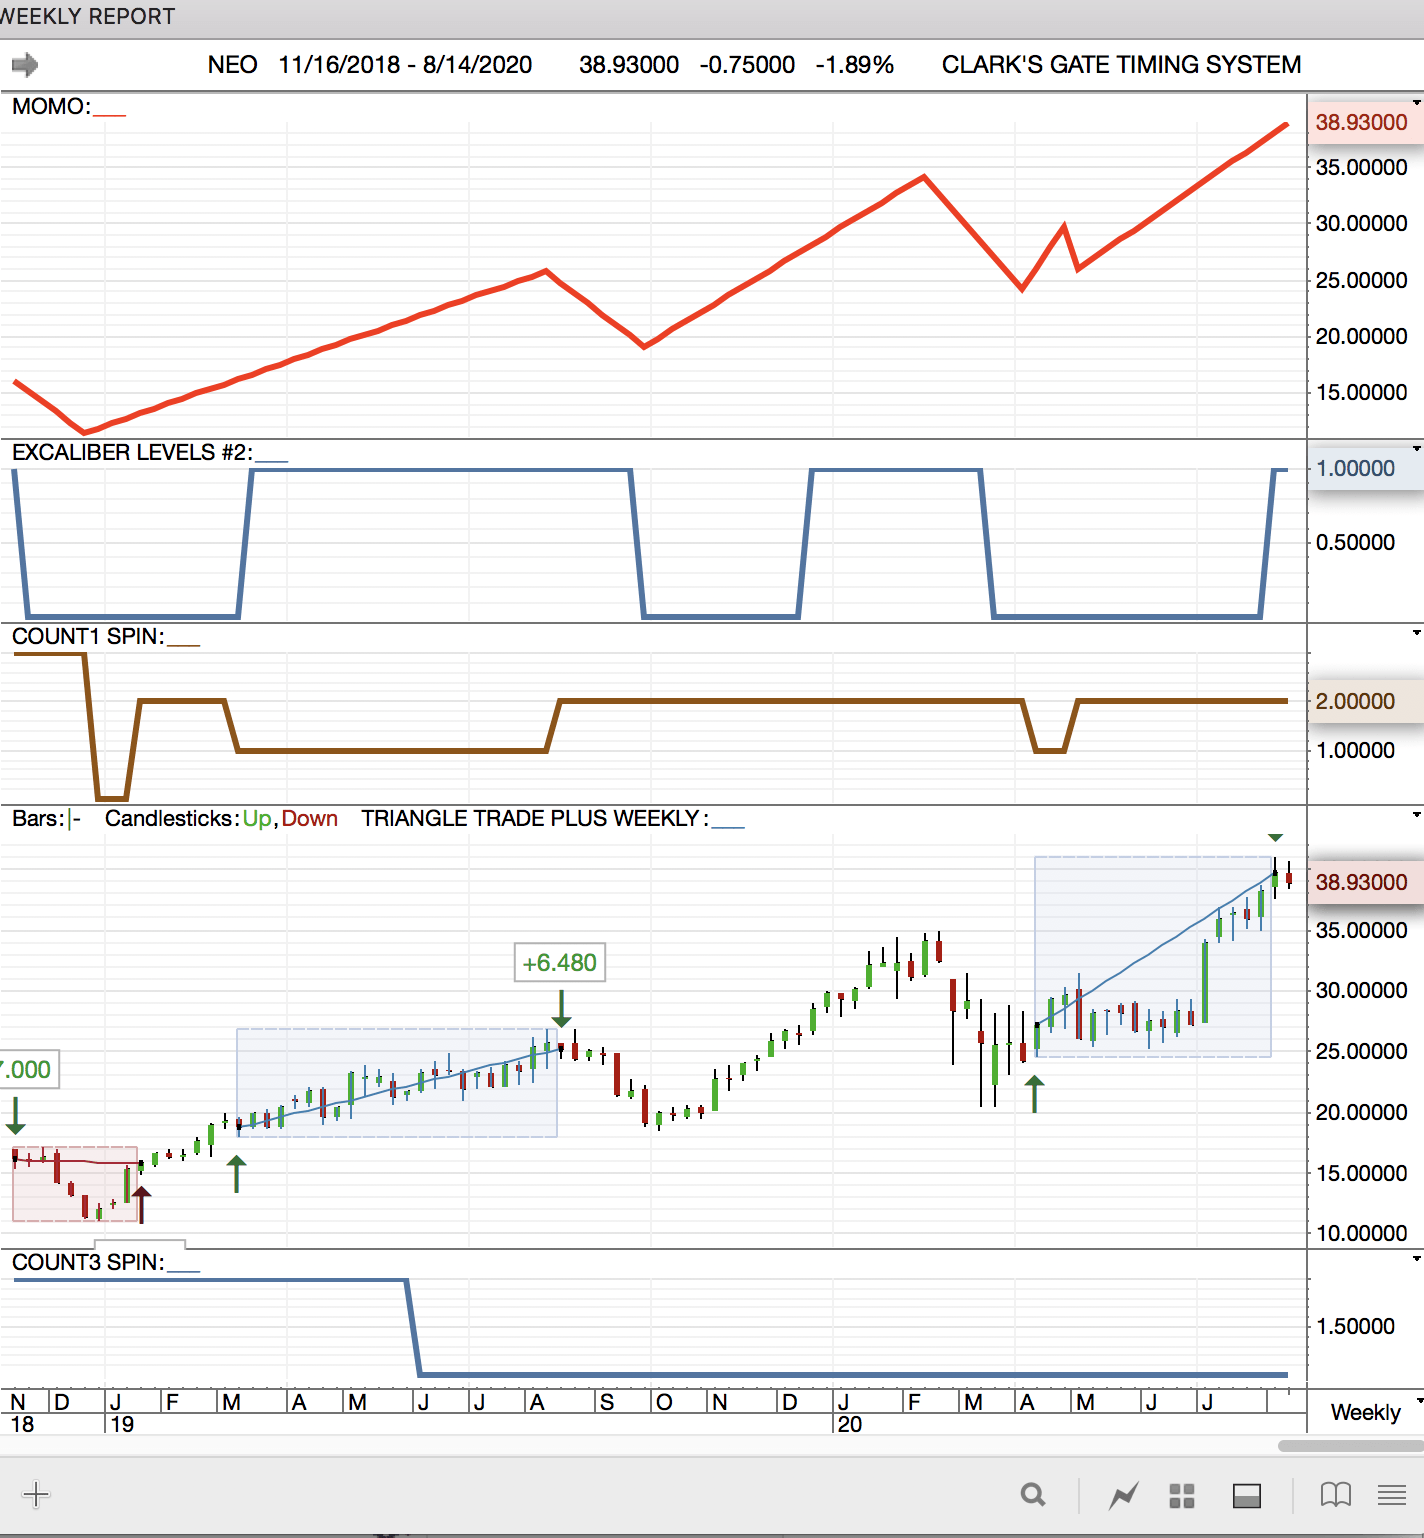Click the header last price 38.93000
1424x1538 pixels.
629,65
